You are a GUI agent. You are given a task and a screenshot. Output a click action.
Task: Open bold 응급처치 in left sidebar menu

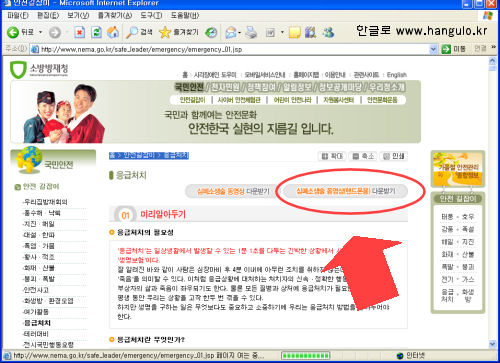[x=37, y=323]
